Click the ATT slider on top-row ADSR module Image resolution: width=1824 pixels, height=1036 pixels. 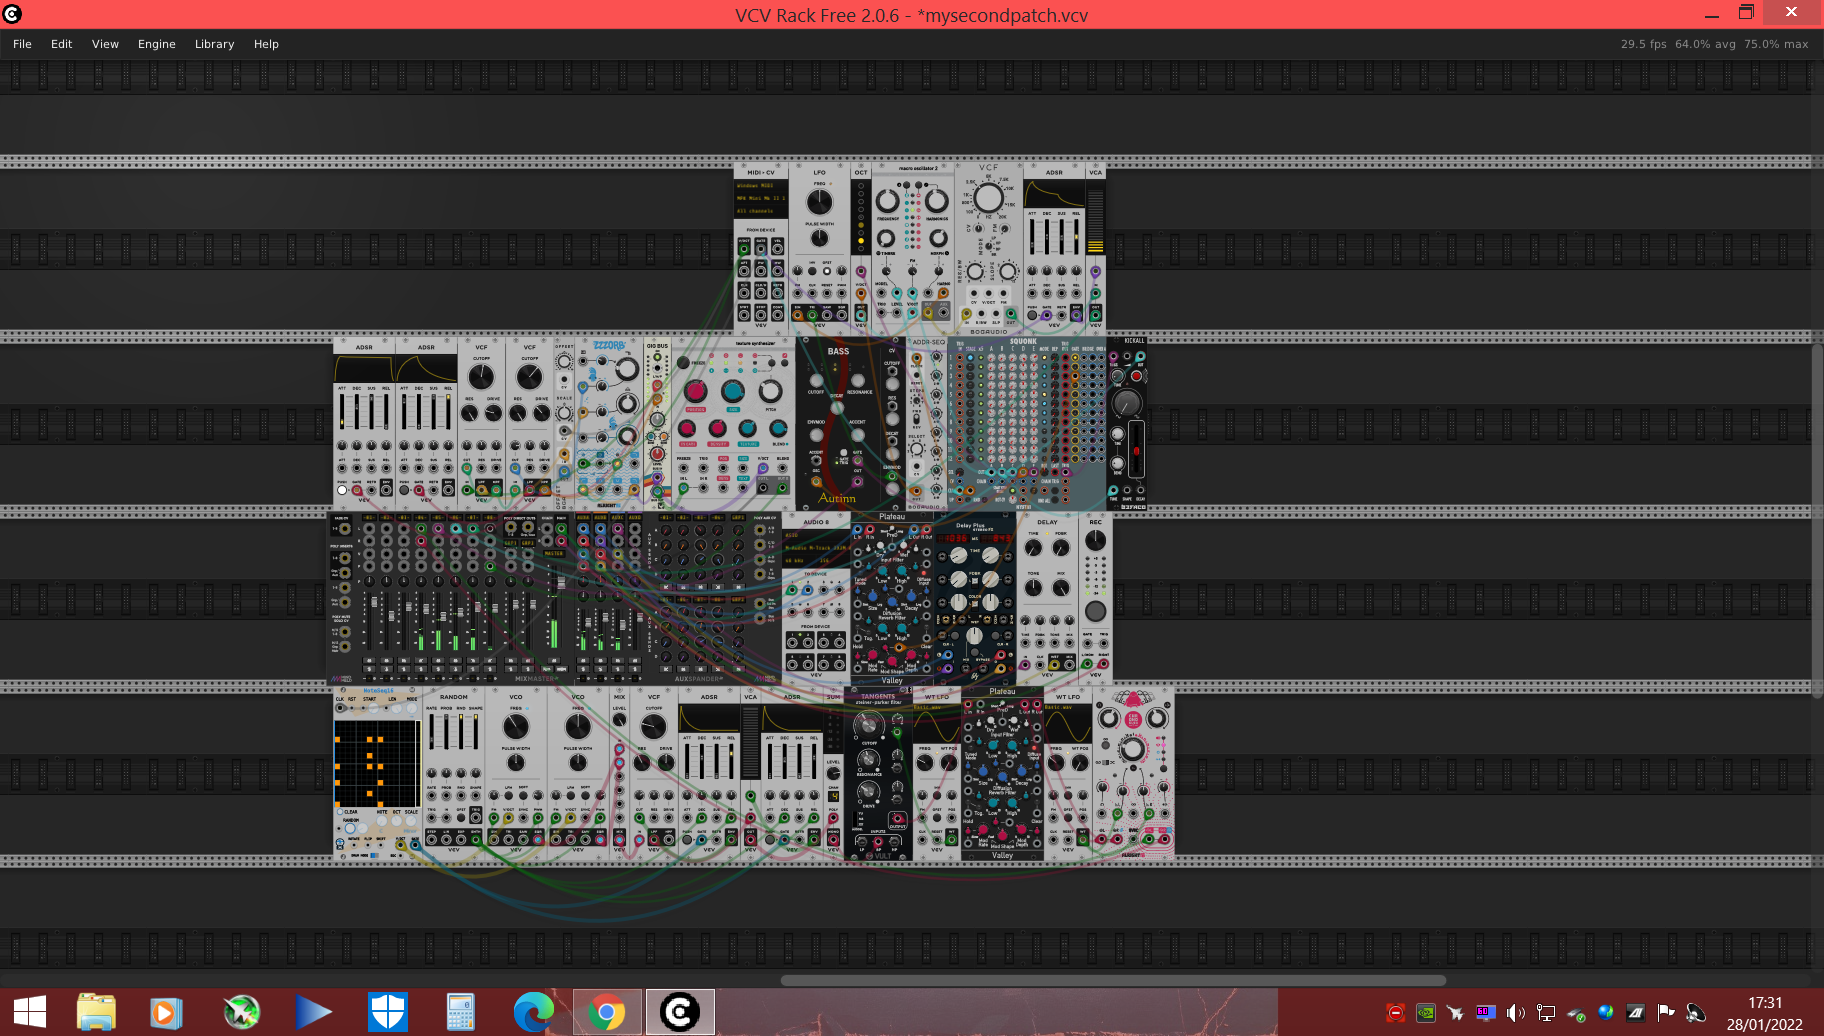[1032, 236]
